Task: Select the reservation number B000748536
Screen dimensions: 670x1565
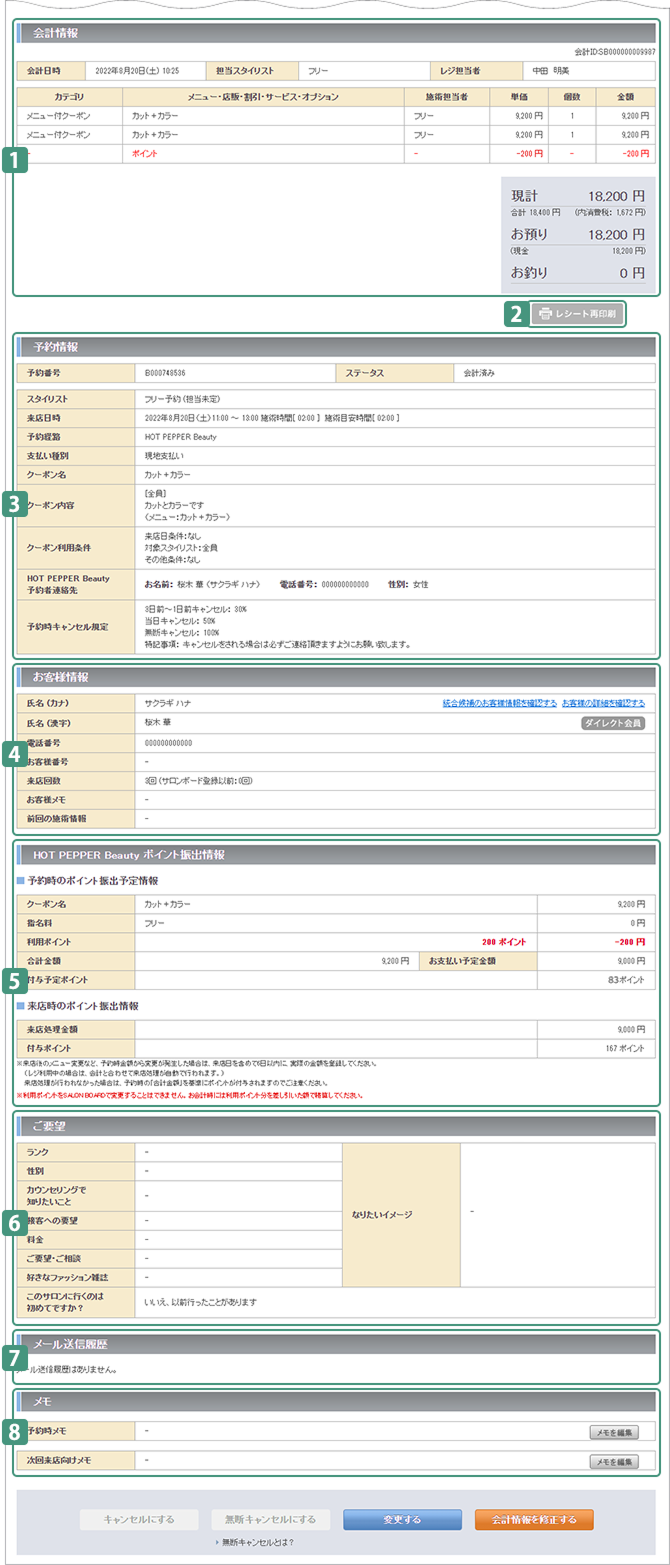Action: coord(166,373)
